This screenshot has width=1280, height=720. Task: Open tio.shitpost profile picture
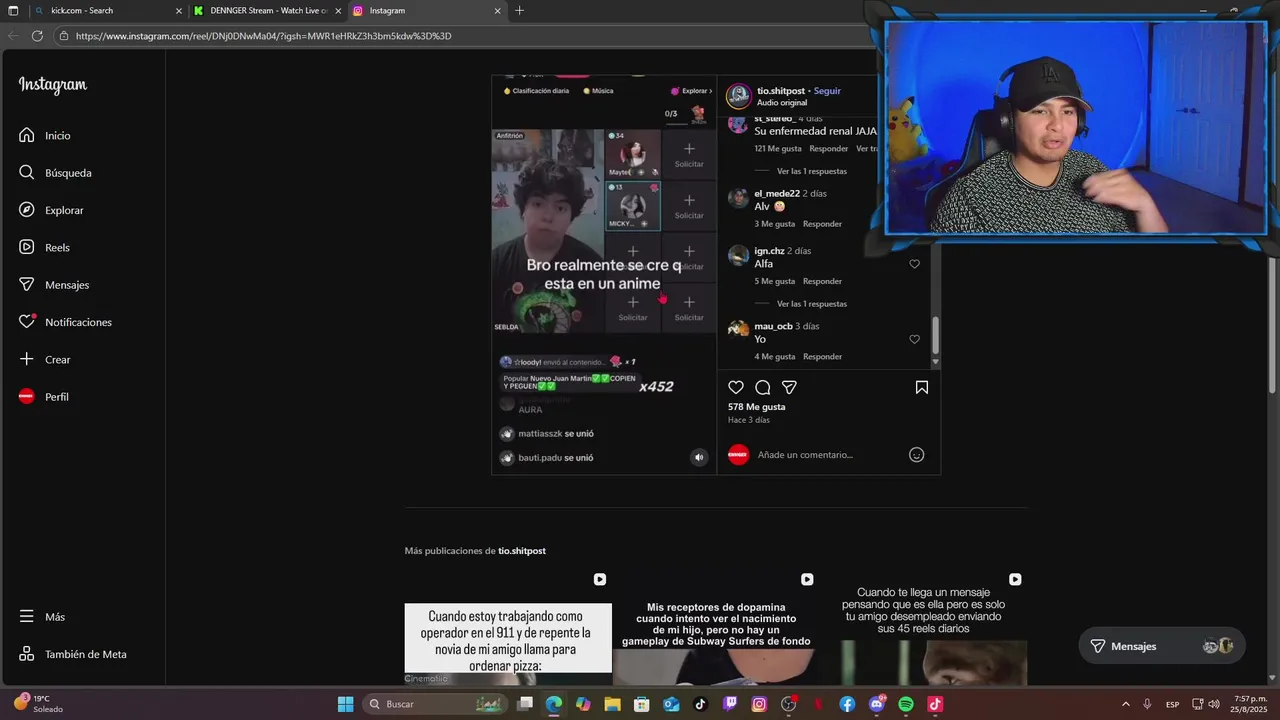[739, 95]
